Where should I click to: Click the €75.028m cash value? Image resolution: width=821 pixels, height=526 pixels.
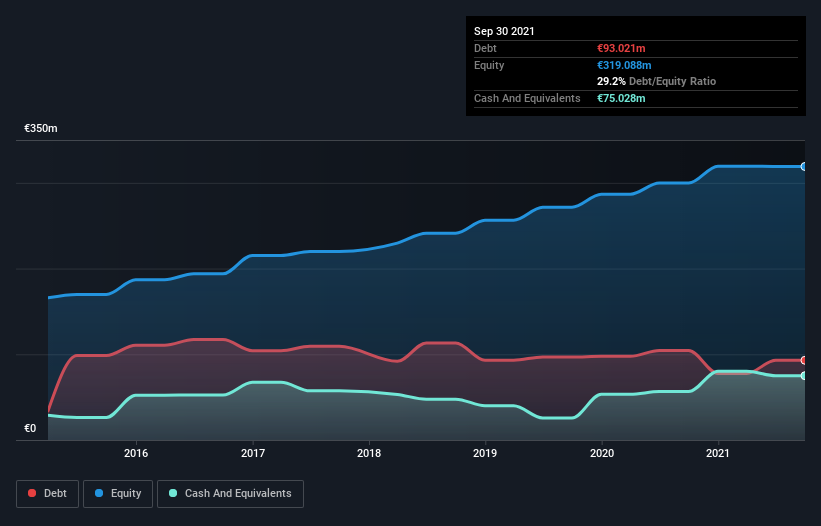pos(621,98)
